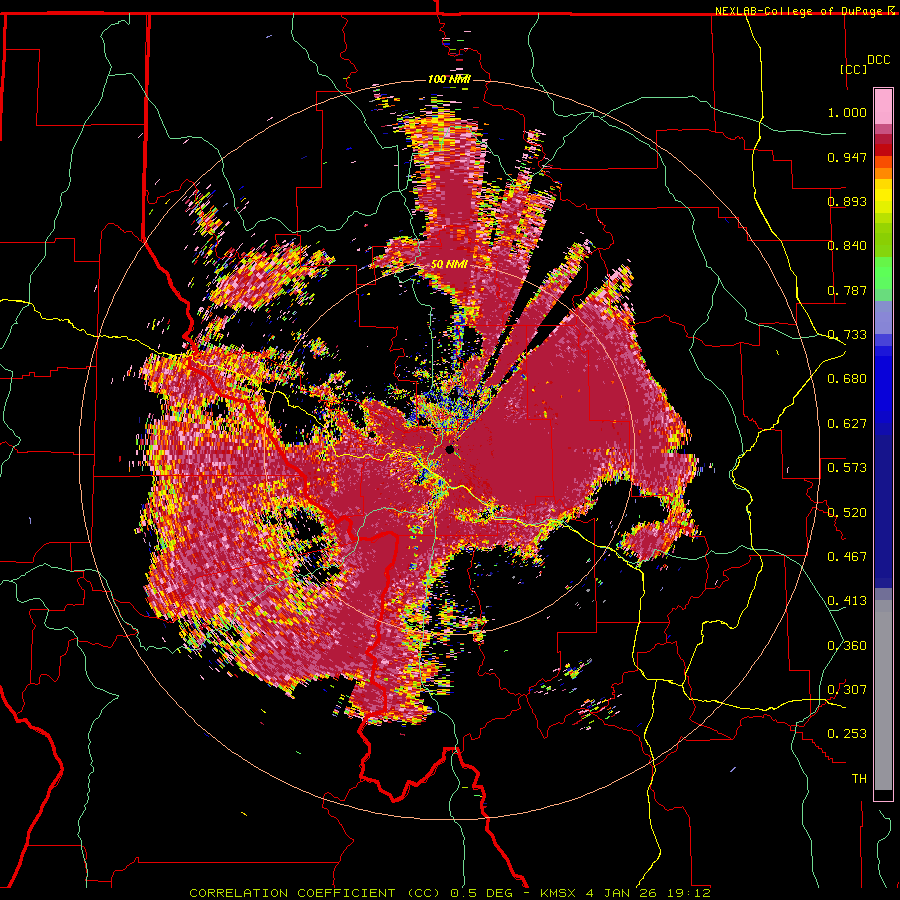Click the 50 NMI range ring label
This screenshot has width=900, height=900.
[x=449, y=265]
